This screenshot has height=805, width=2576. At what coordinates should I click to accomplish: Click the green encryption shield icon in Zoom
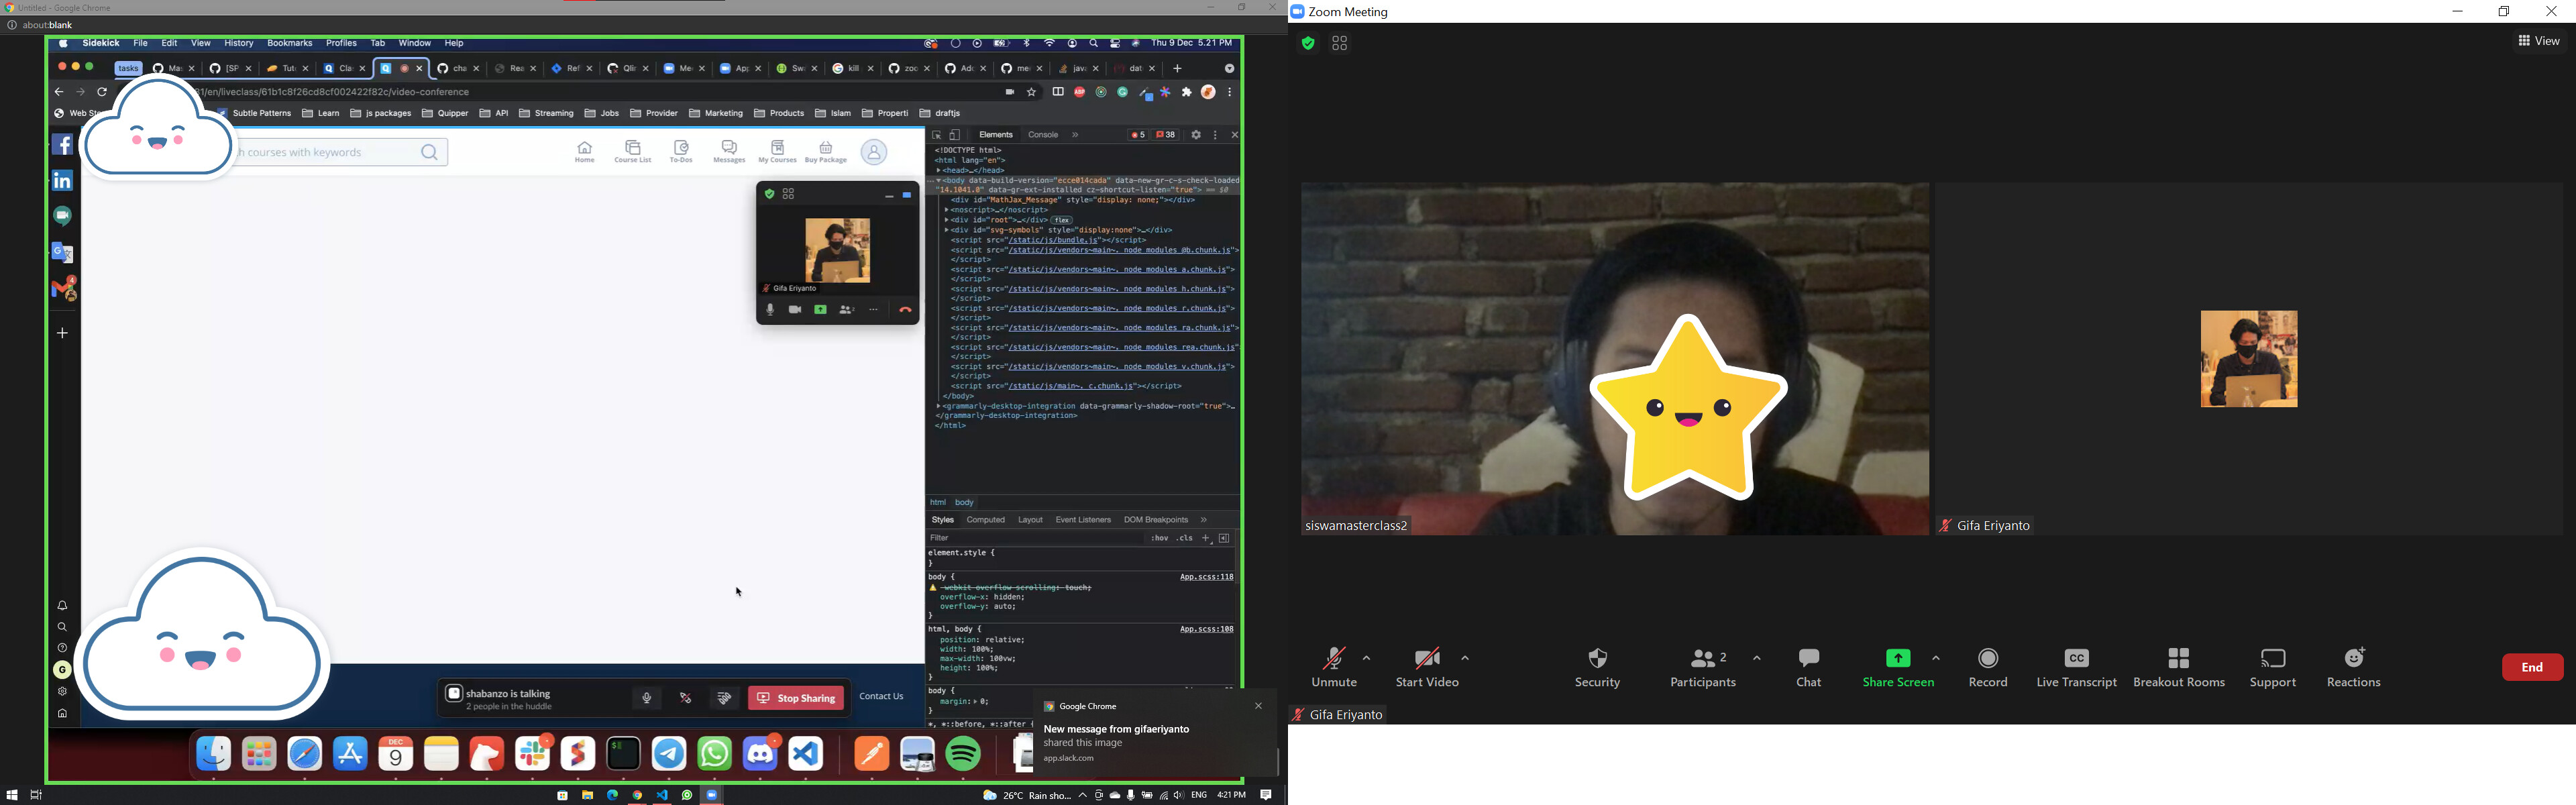click(x=1307, y=43)
